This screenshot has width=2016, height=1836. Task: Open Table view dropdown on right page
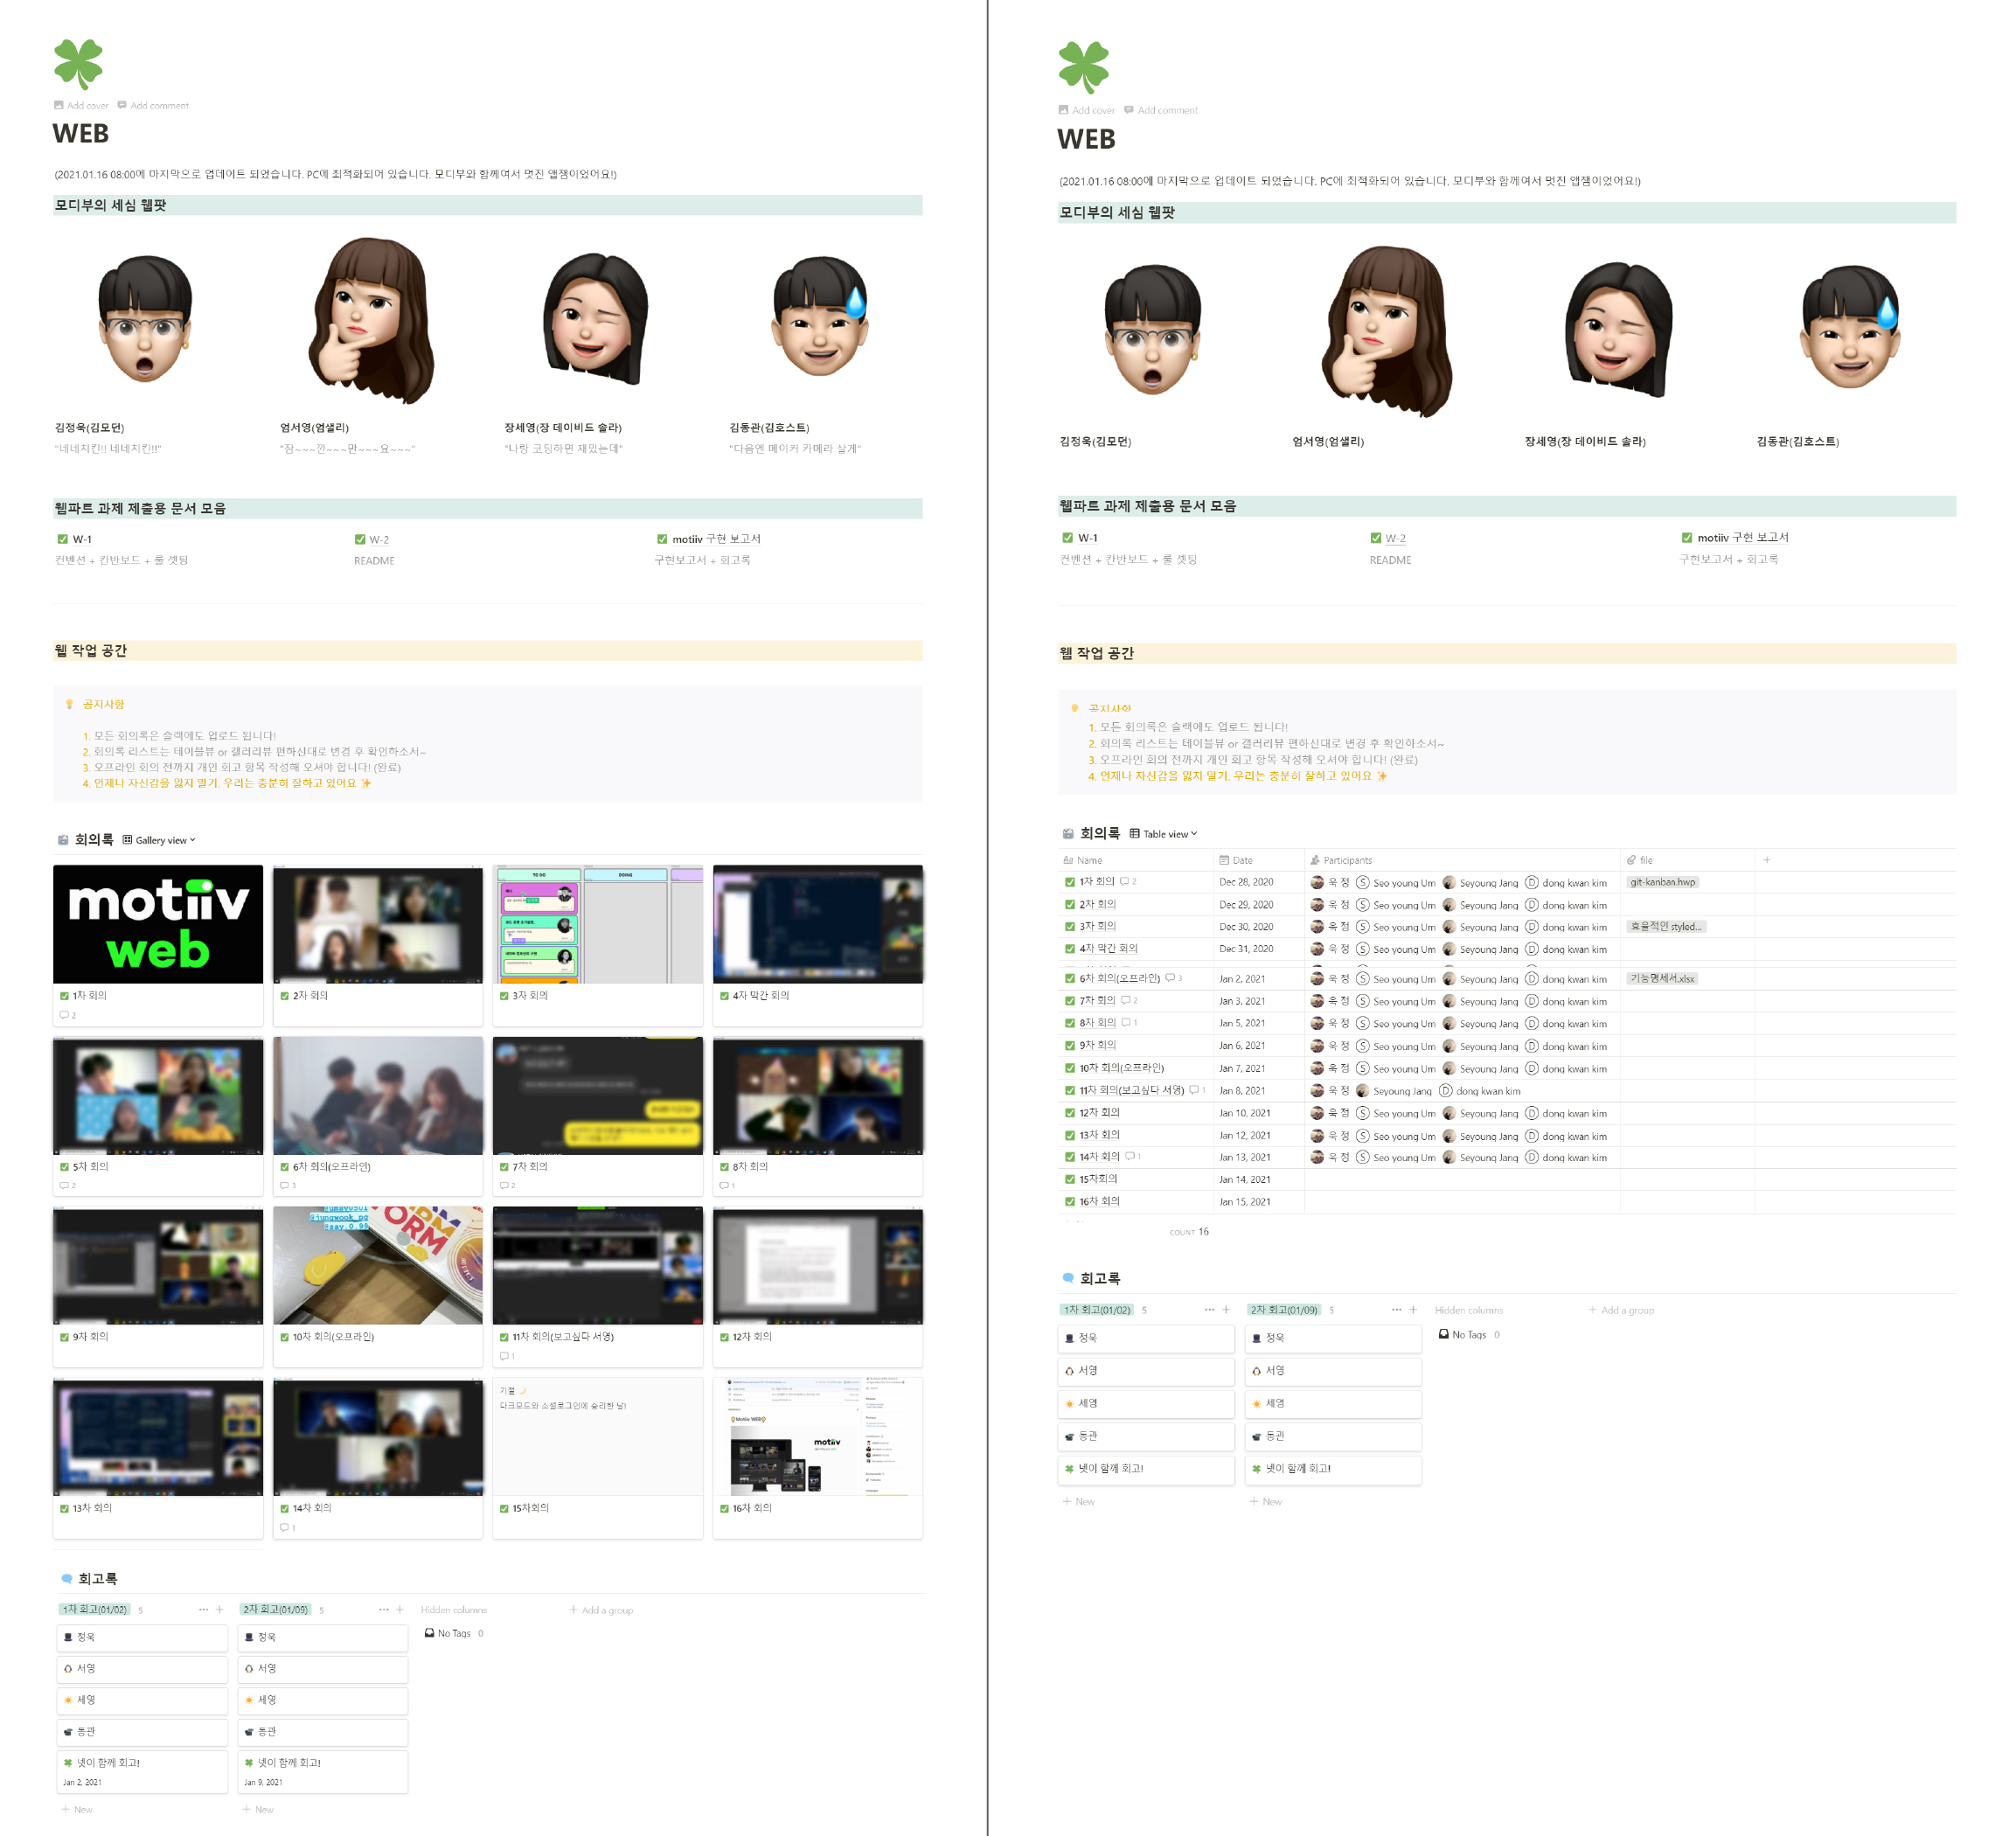pos(1163,834)
